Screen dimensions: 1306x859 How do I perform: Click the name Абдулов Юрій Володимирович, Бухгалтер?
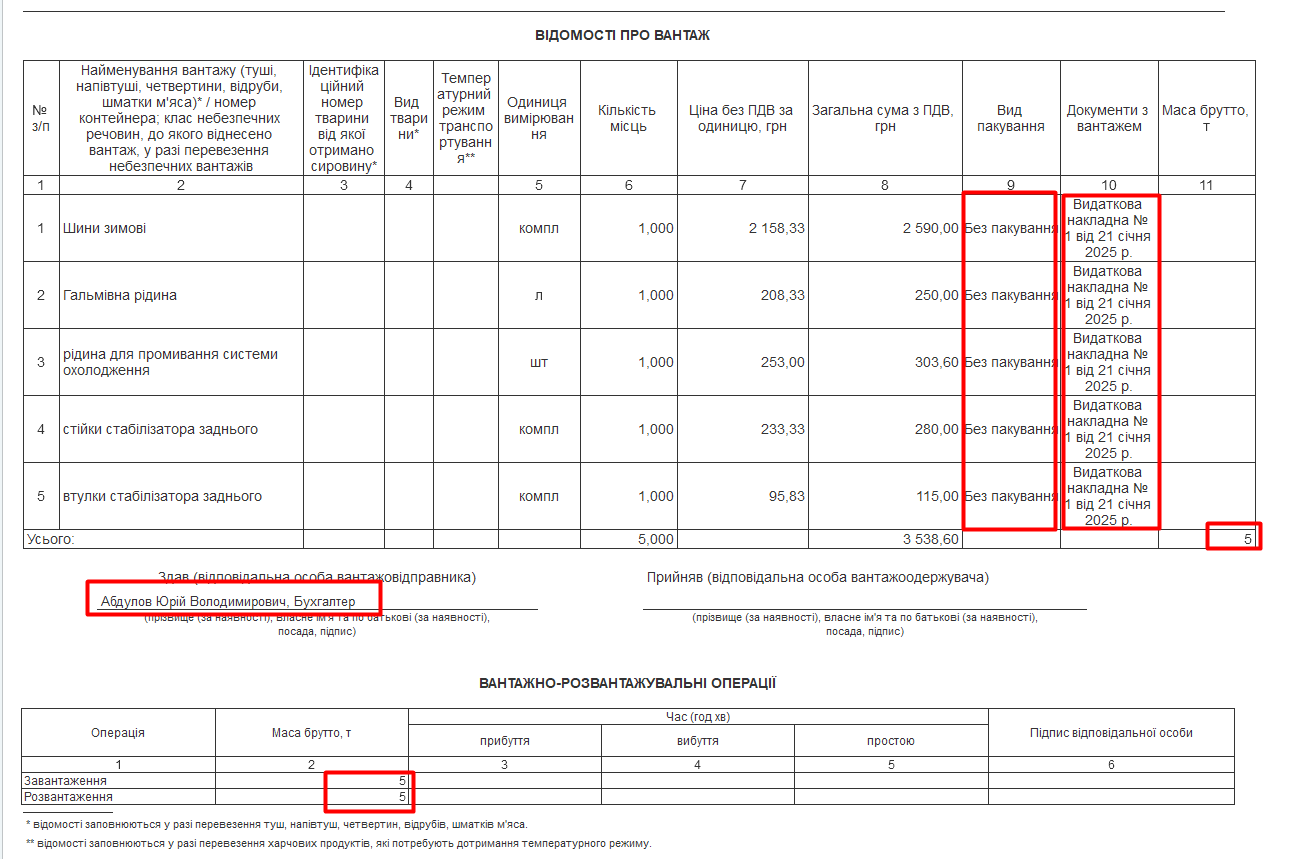point(228,601)
